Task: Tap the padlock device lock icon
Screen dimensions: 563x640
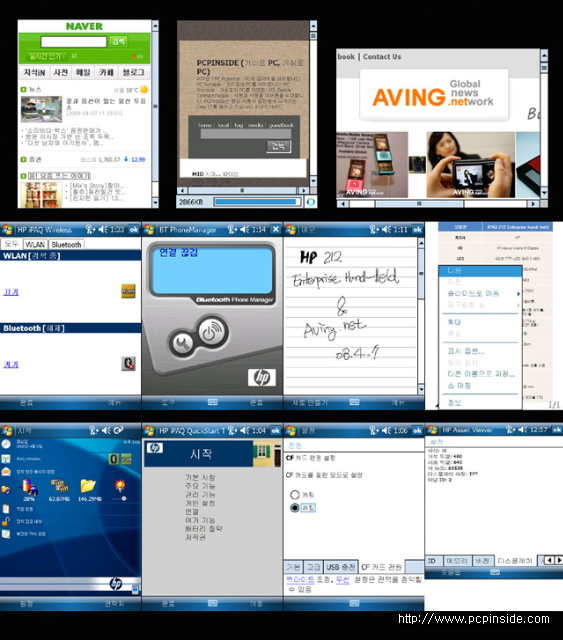Action: point(6,521)
